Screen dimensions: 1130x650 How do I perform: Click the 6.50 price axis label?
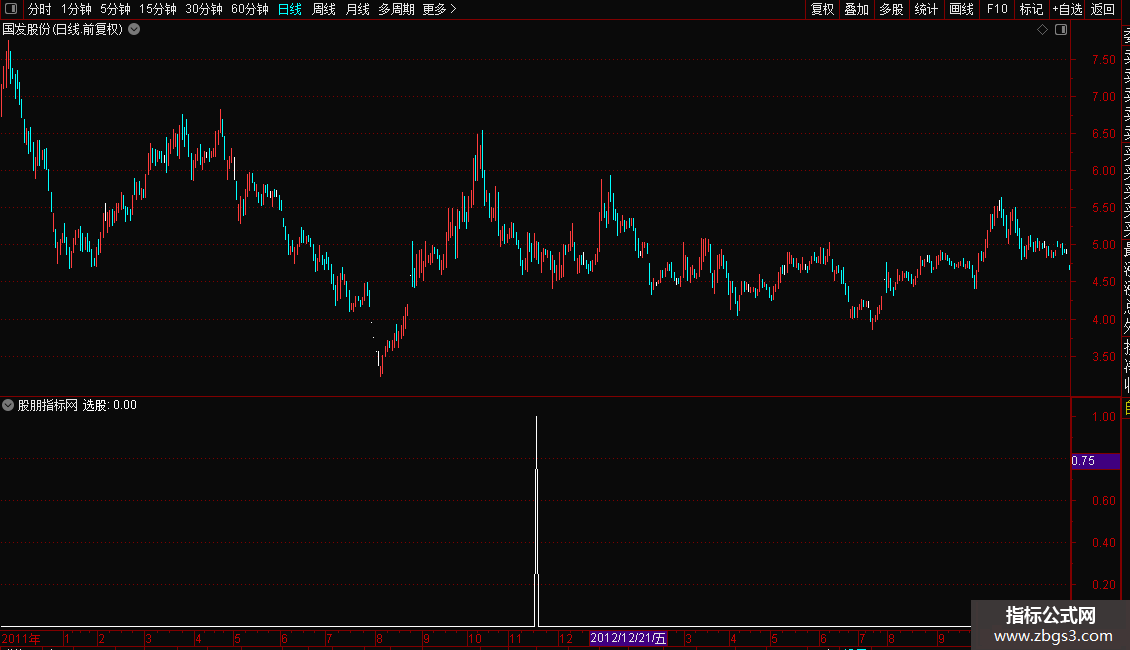1103,134
